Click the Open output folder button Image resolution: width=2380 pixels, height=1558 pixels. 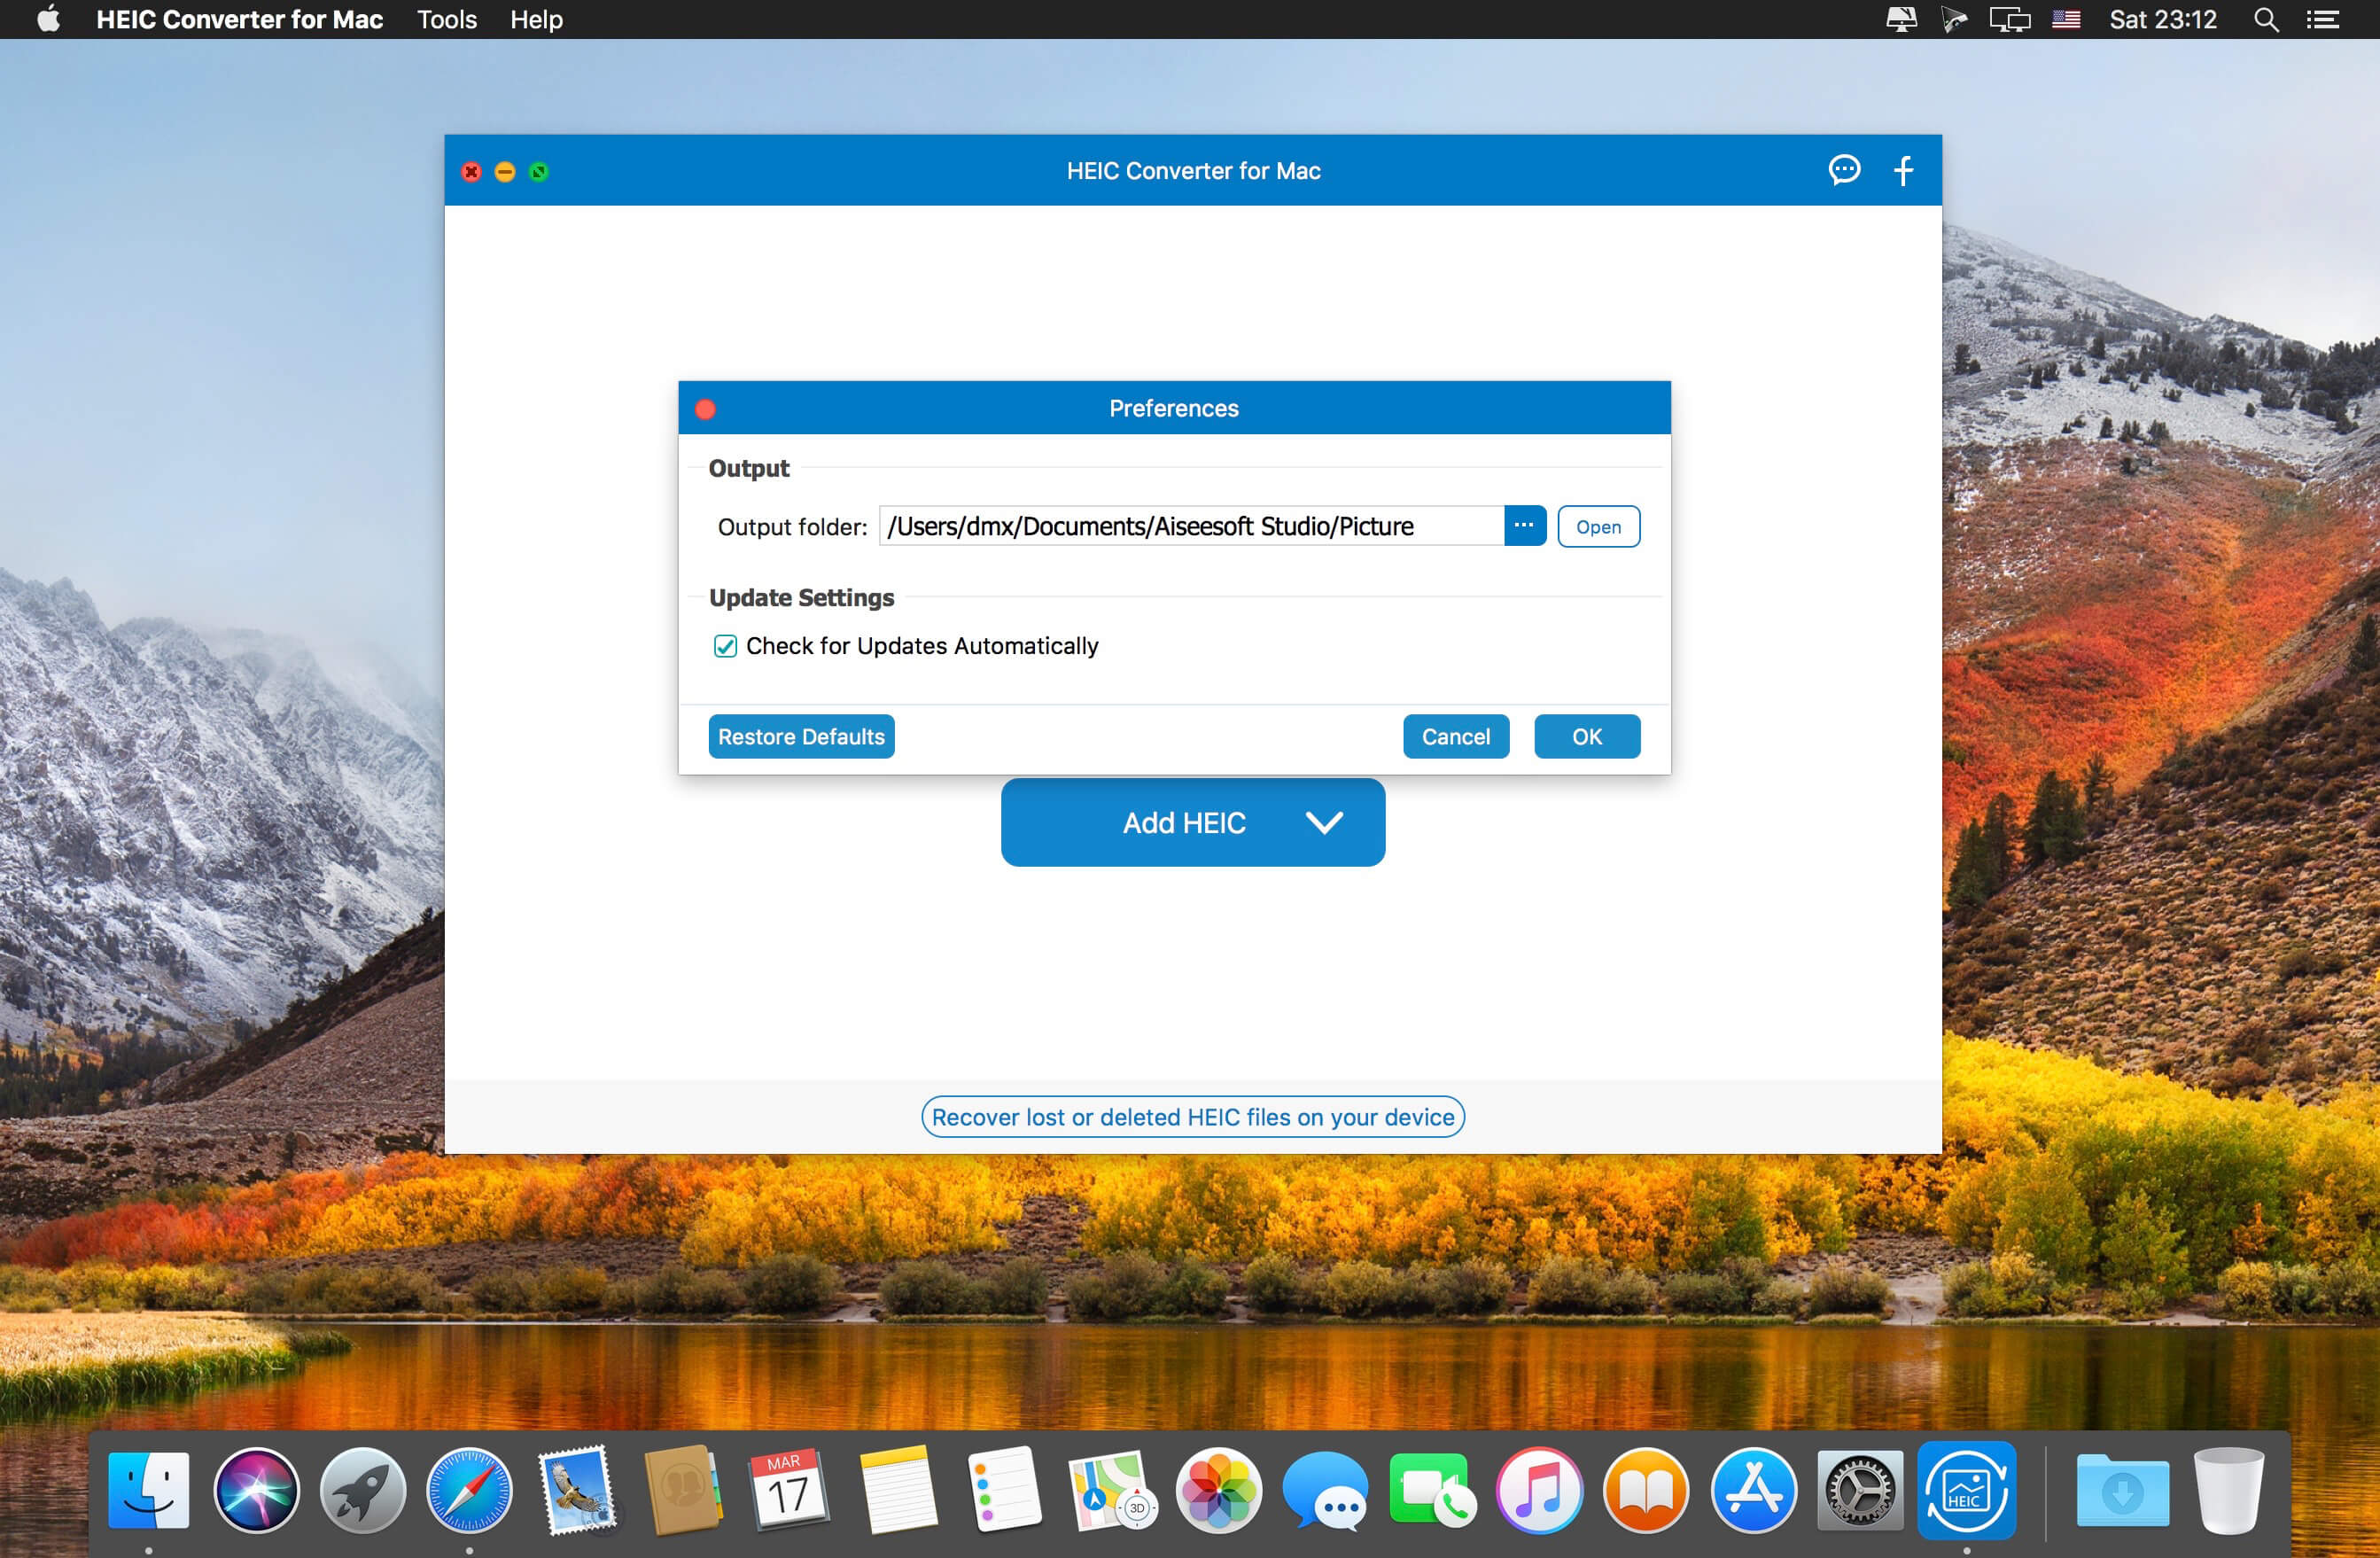click(x=1596, y=527)
